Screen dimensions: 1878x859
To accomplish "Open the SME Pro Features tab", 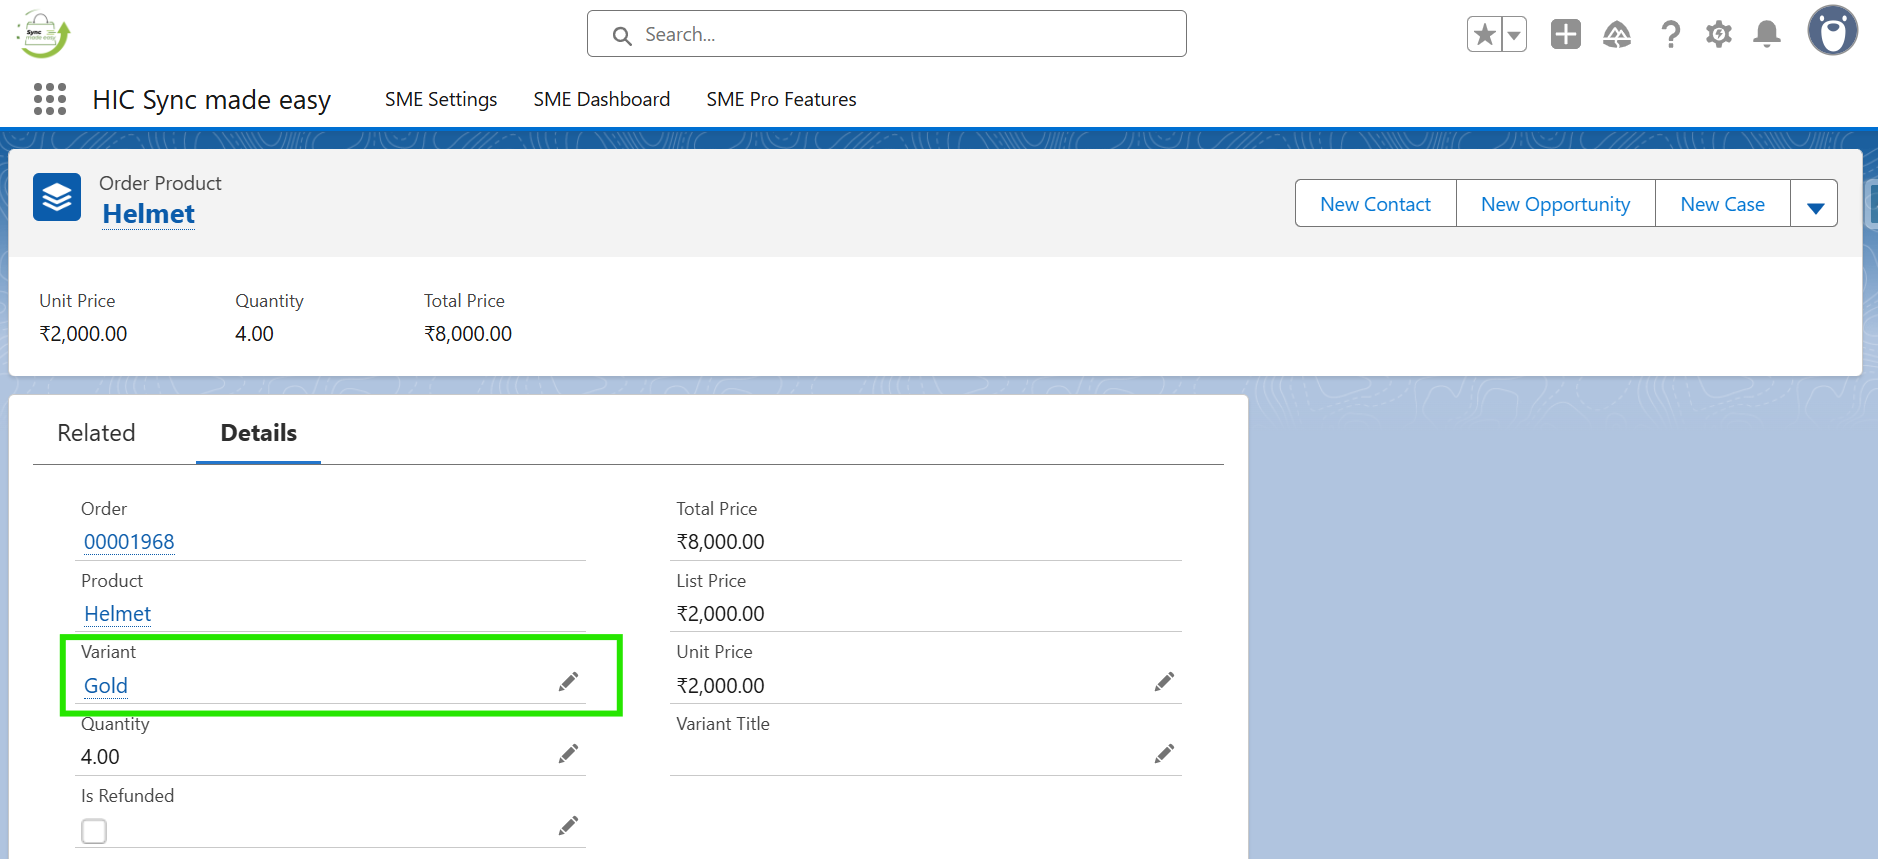I will click(x=782, y=99).
